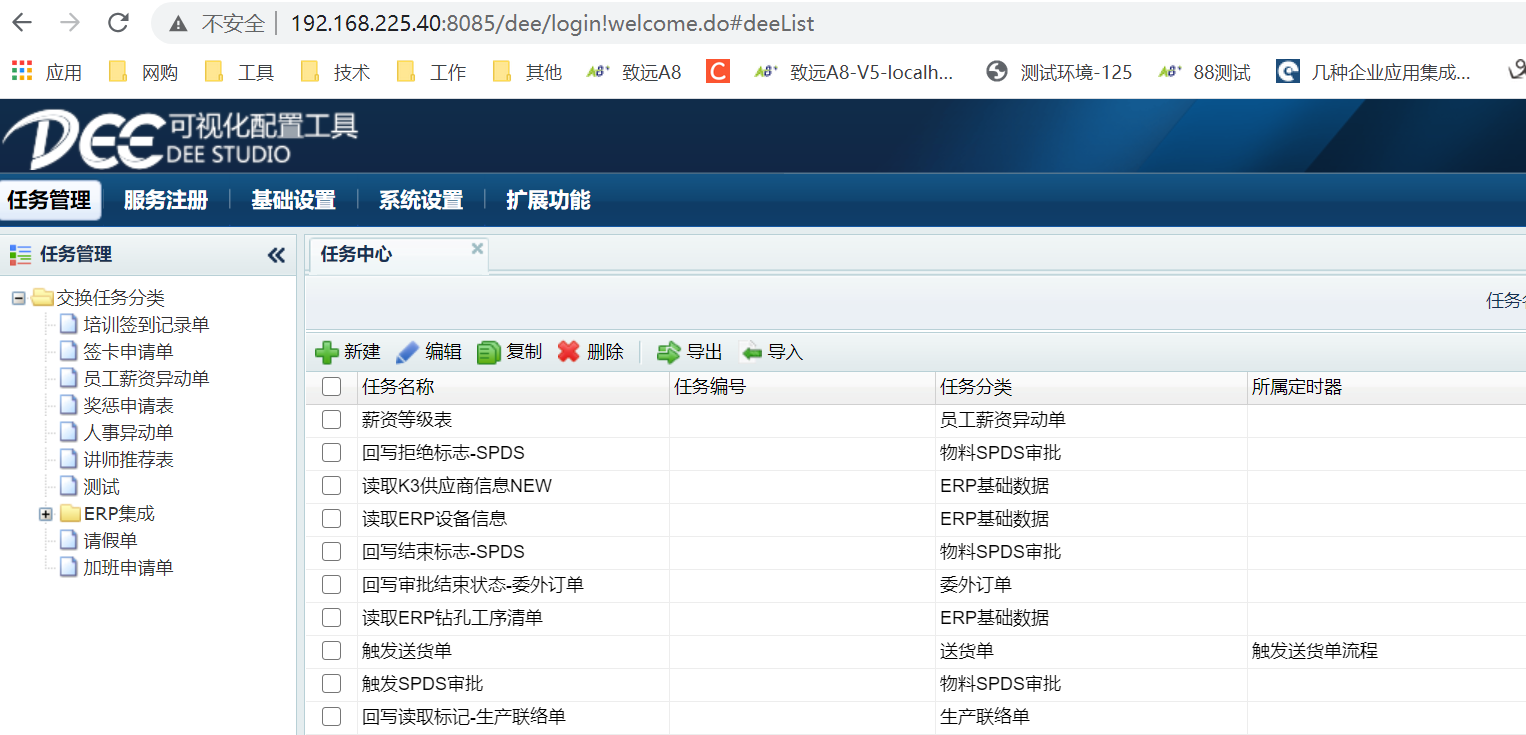Open 员工薪资异动单 in the task tree
This screenshot has height=735, width=1526.
146,379
